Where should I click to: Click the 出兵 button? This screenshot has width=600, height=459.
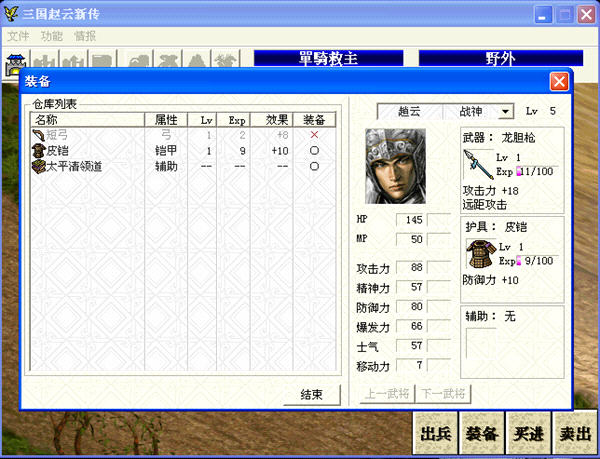point(435,434)
